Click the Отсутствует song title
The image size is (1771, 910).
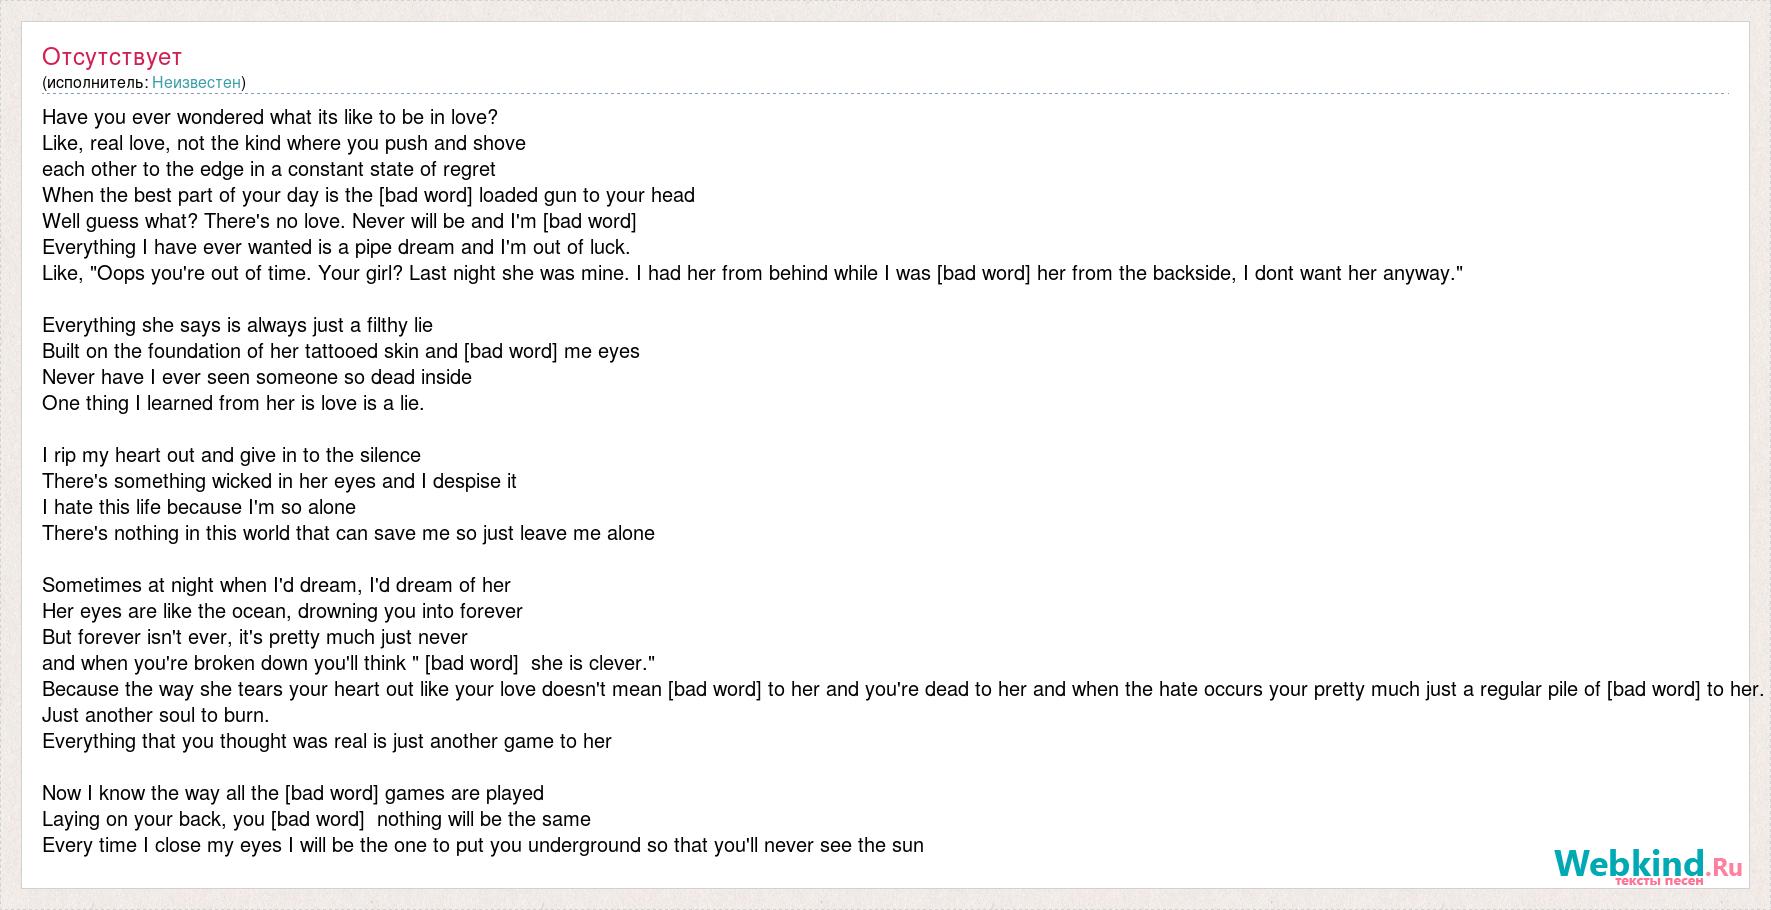(x=112, y=56)
